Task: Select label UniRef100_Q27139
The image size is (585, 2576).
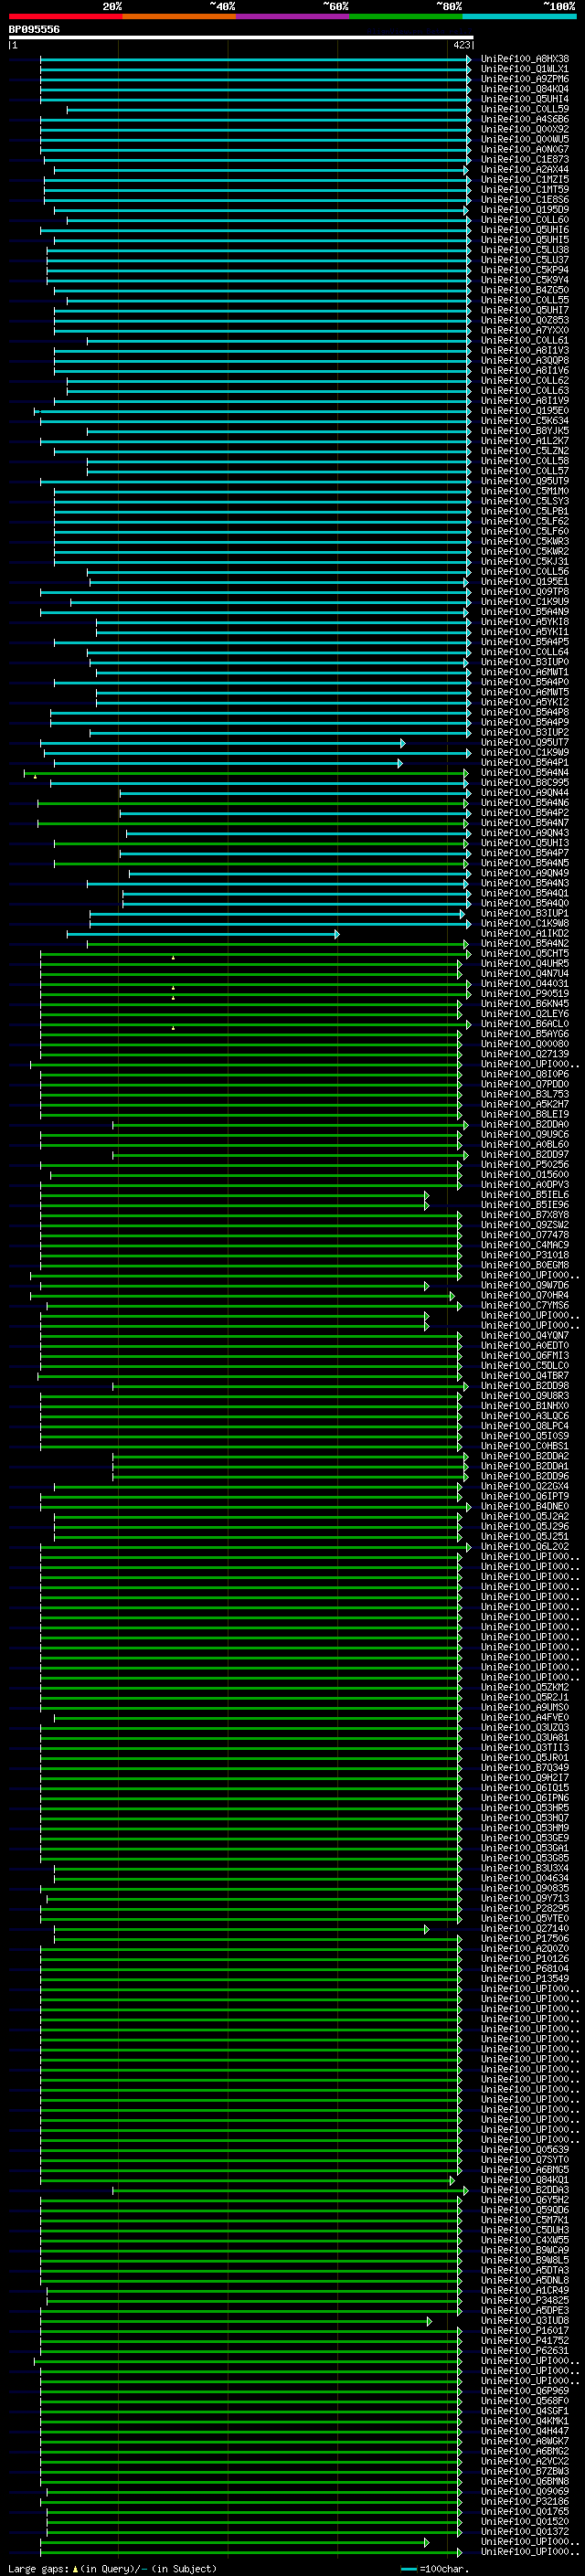Action: [x=524, y=1054]
